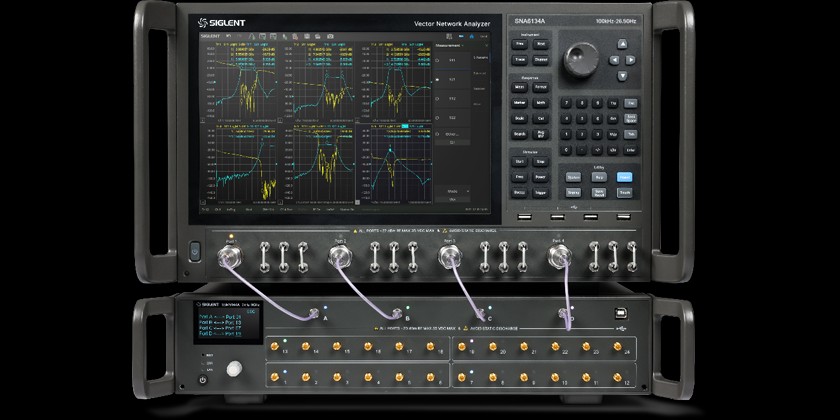The width and height of the screenshot is (840, 420).
Task: Push the analyzer's front power button
Action: point(194,251)
